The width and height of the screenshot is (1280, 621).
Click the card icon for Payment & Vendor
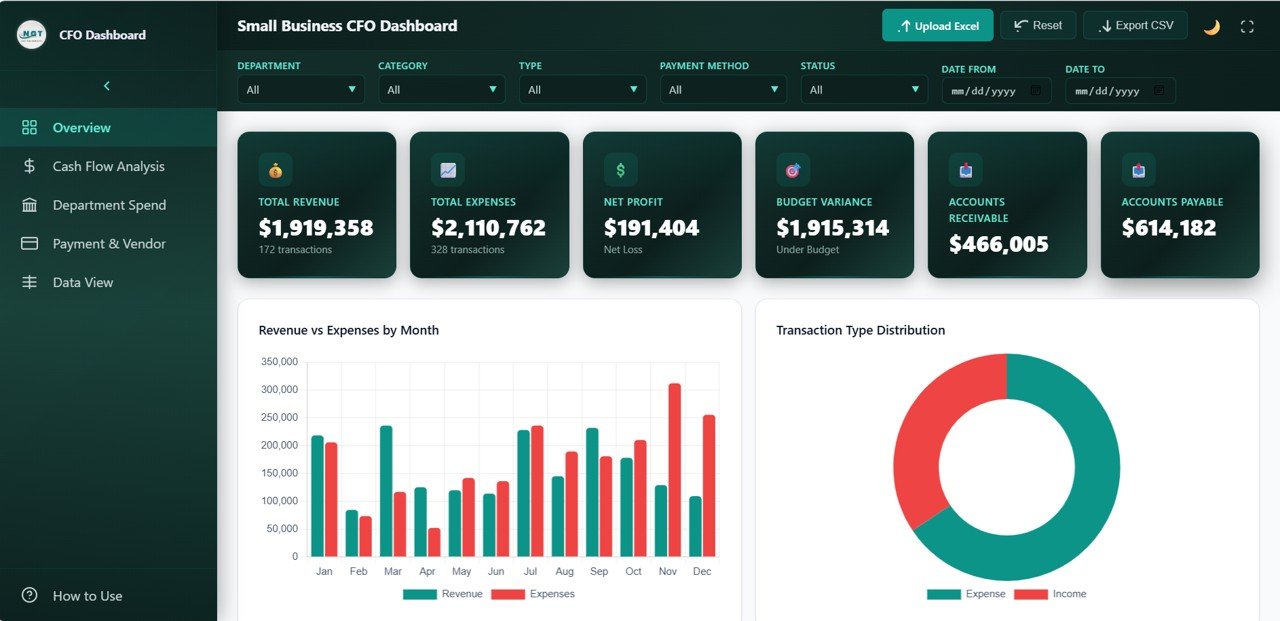coord(28,243)
